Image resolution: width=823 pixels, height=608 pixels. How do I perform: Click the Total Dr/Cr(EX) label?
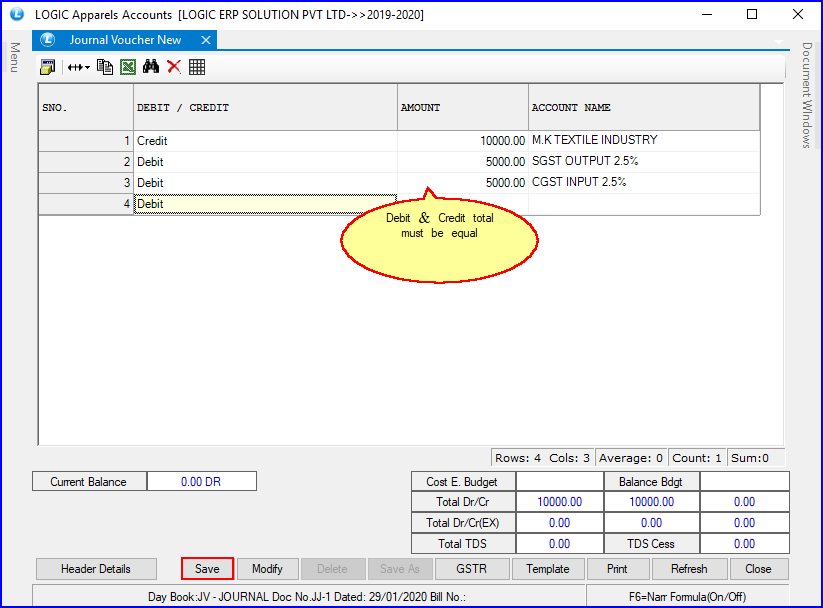(463, 523)
